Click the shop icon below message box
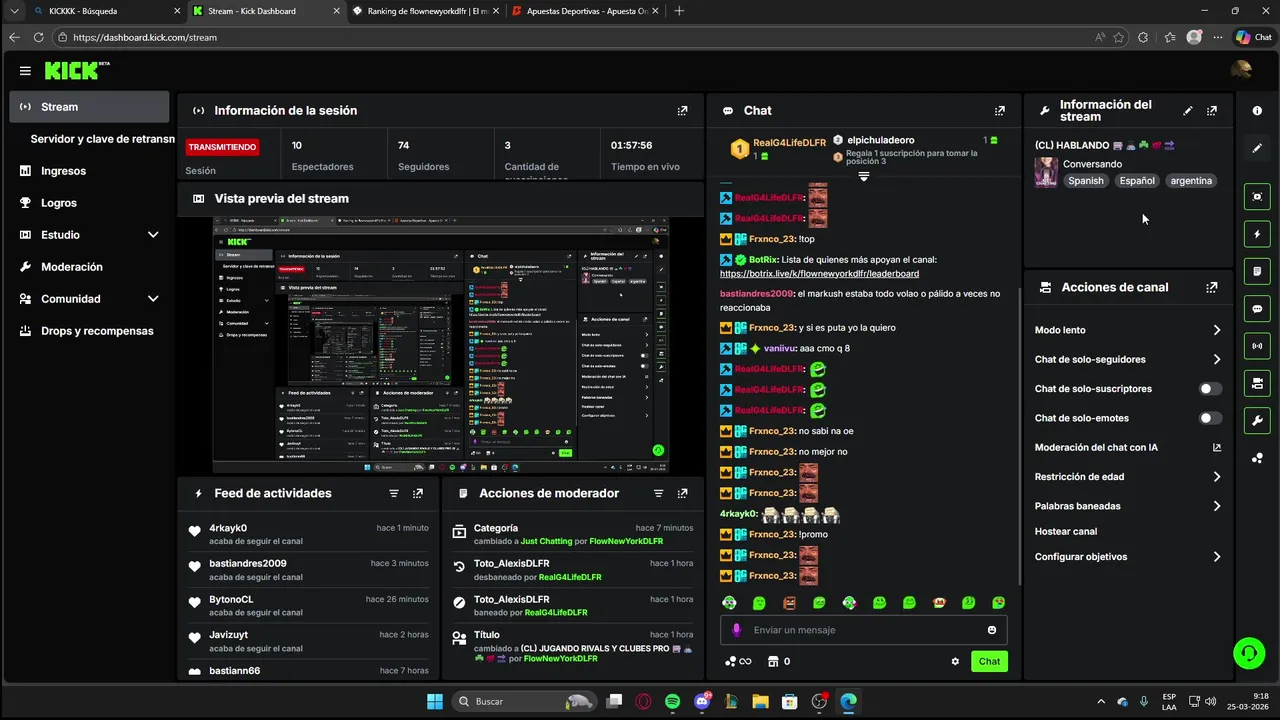The image size is (1280, 720). pyautogui.click(x=772, y=661)
